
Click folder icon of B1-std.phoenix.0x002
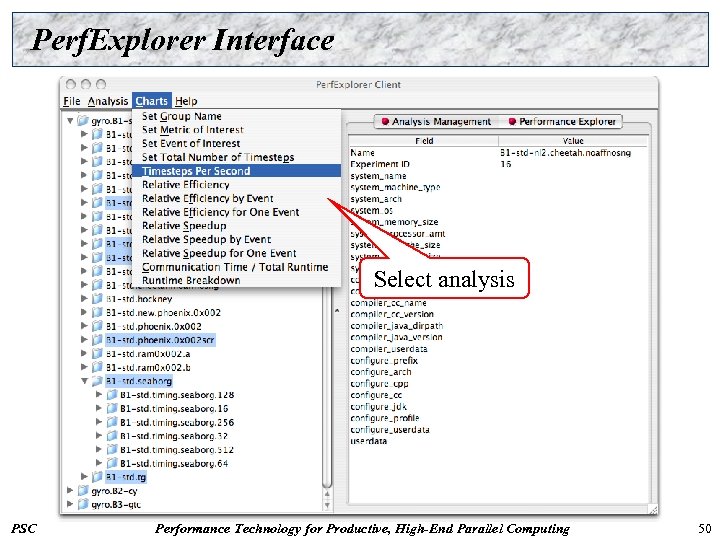click(97, 326)
